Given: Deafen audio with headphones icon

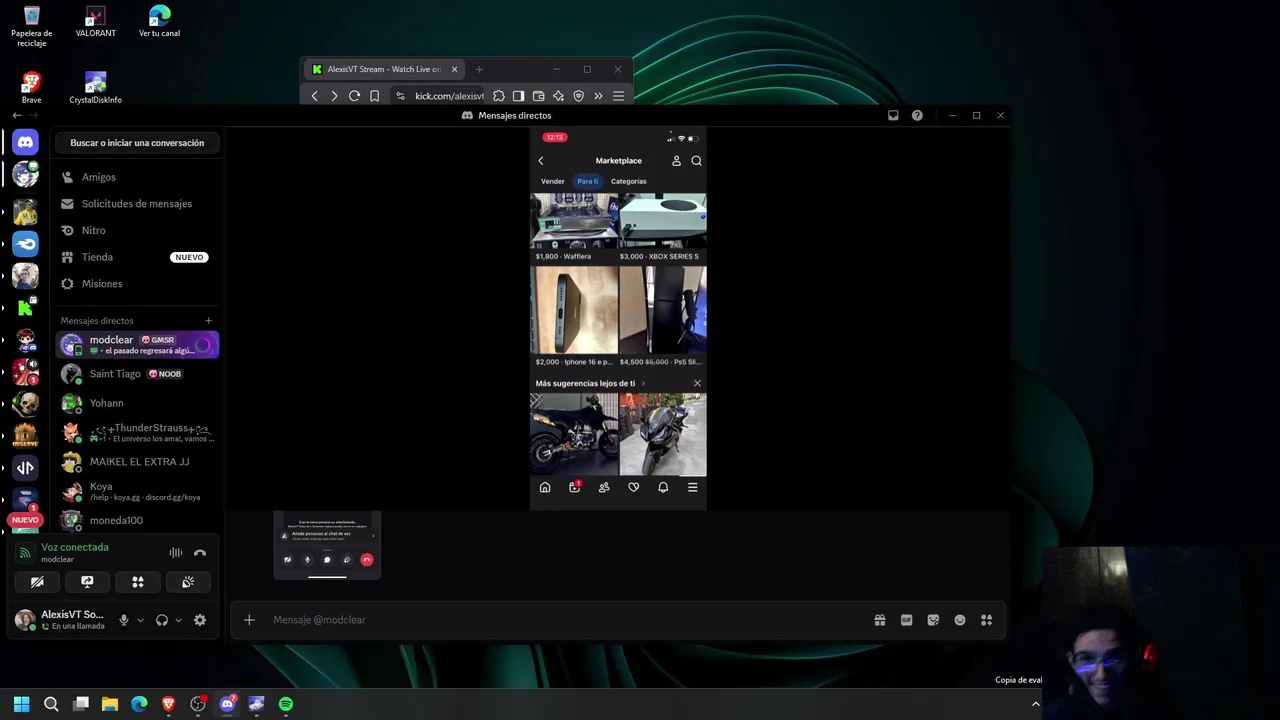Looking at the screenshot, I should (x=162, y=620).
